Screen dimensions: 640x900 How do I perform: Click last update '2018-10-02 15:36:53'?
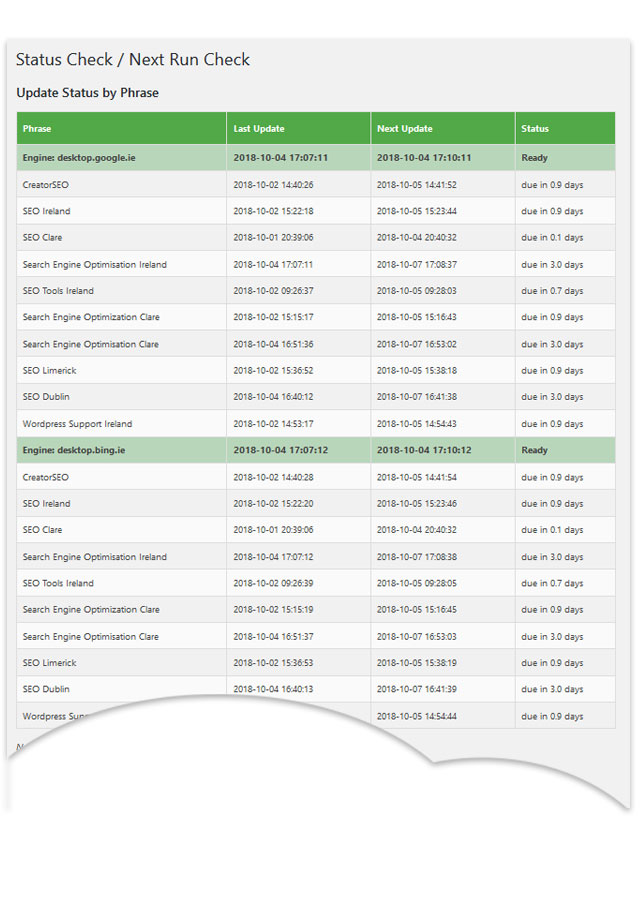tap(273, 663)
